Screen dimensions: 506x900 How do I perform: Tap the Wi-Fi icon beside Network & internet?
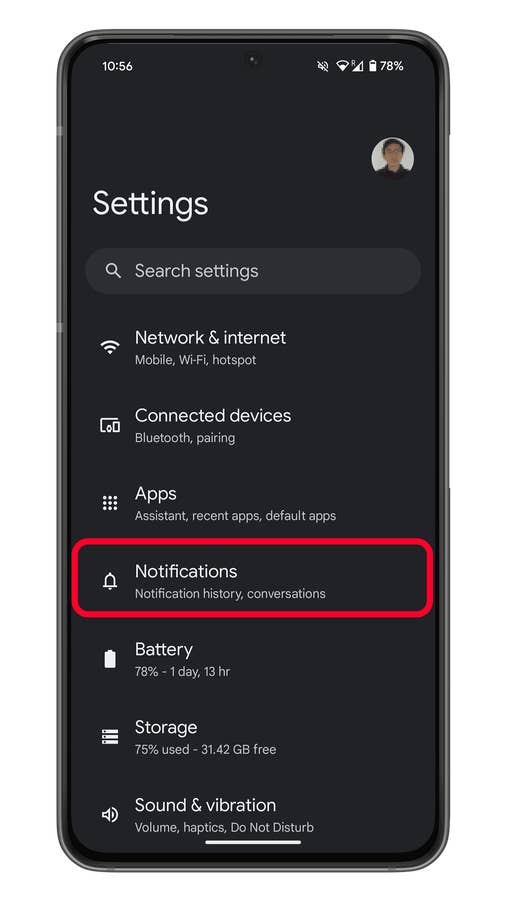[110, 347]
